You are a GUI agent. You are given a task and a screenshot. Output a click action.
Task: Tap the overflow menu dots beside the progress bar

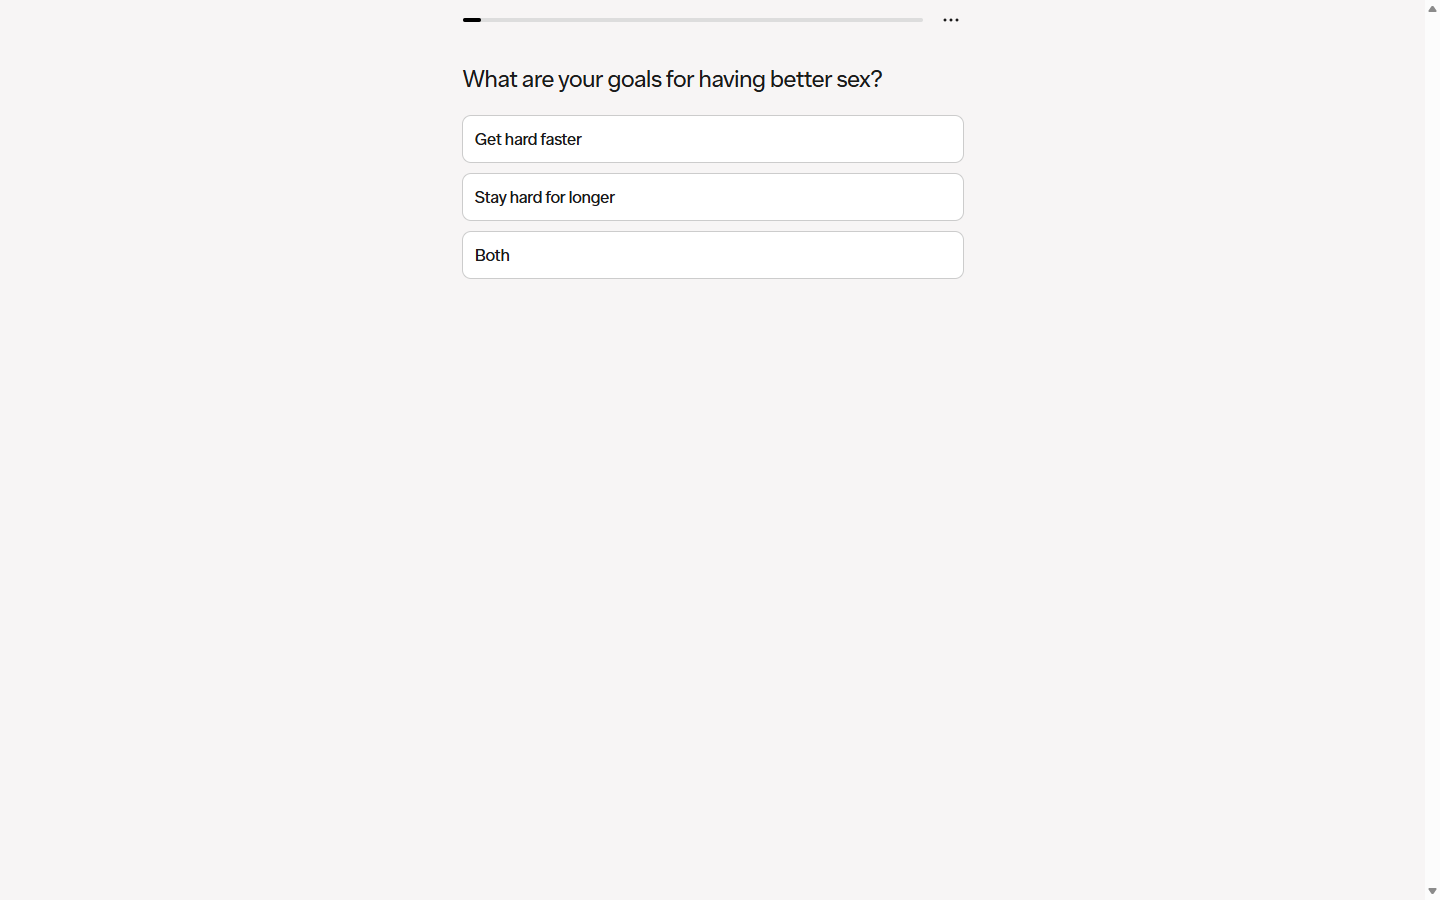pos(950,20)
